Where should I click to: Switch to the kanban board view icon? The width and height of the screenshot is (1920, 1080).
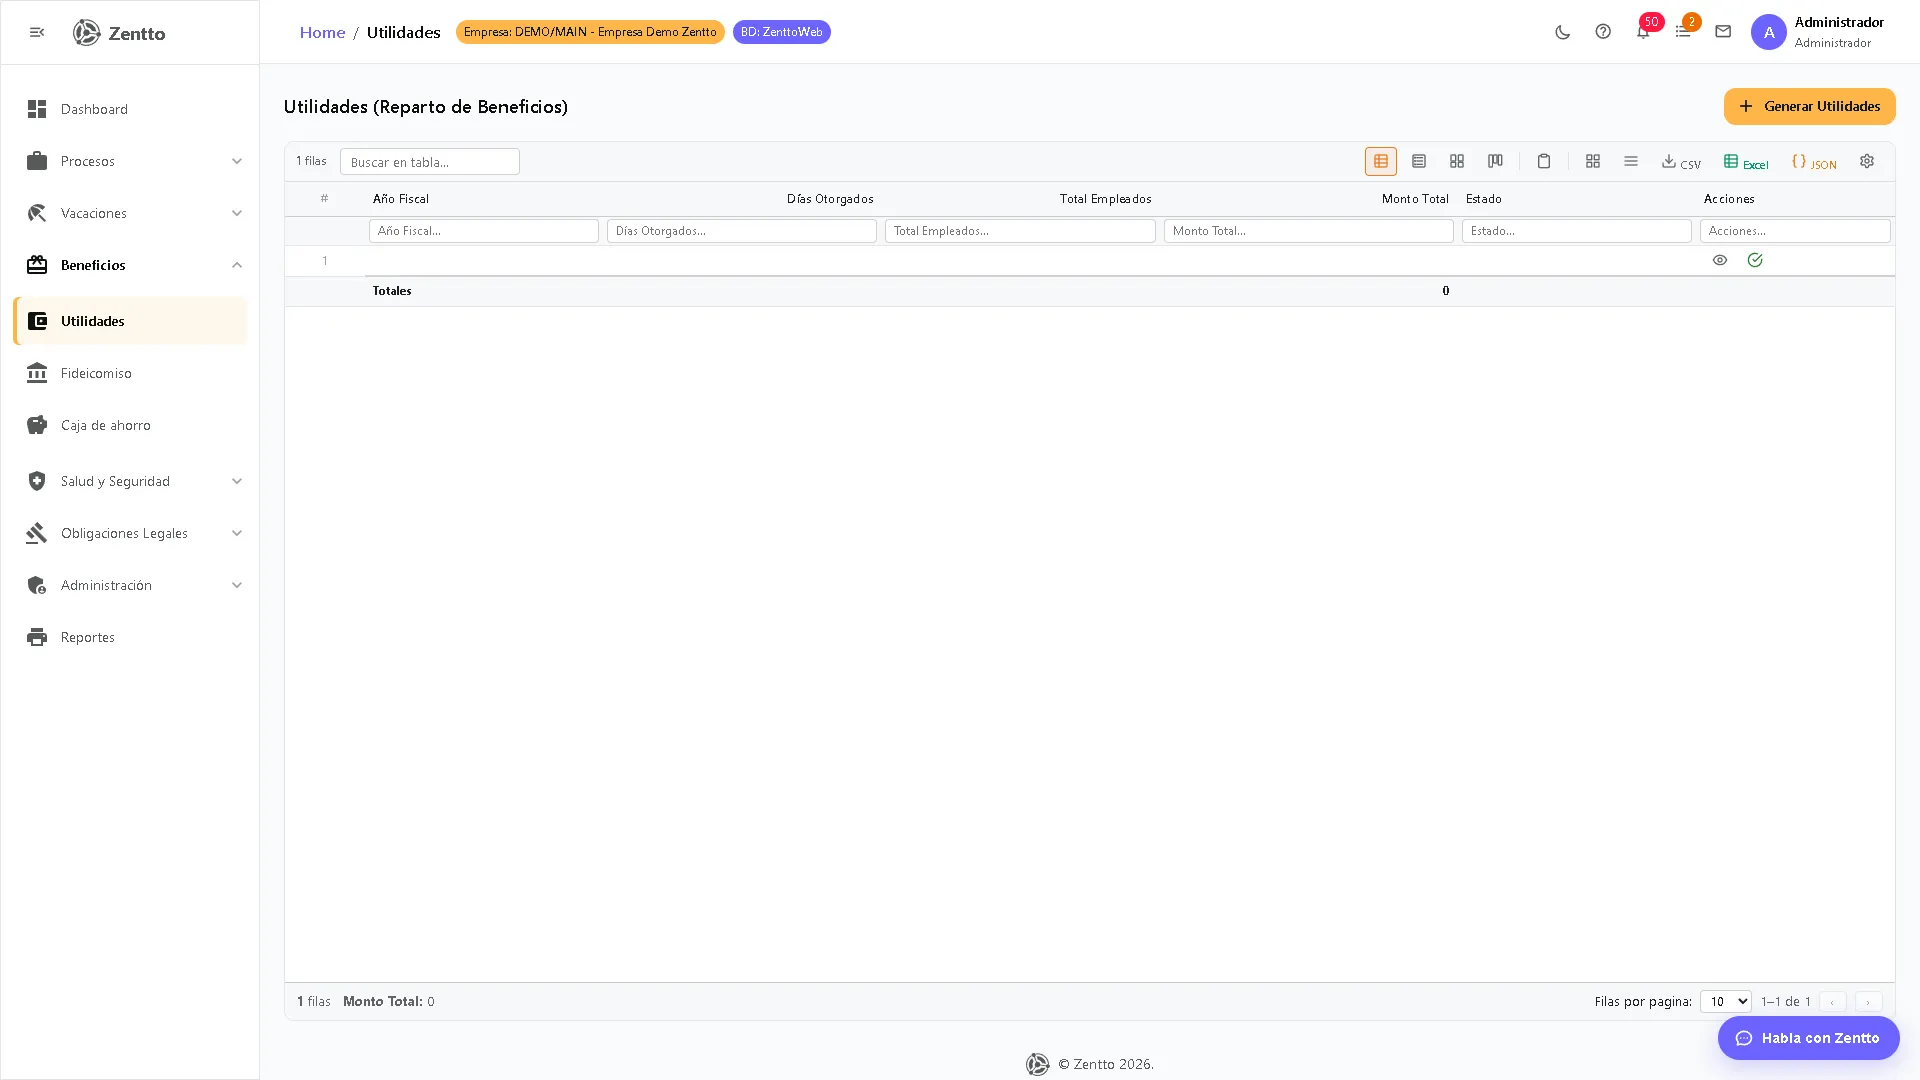(1495, 161)
